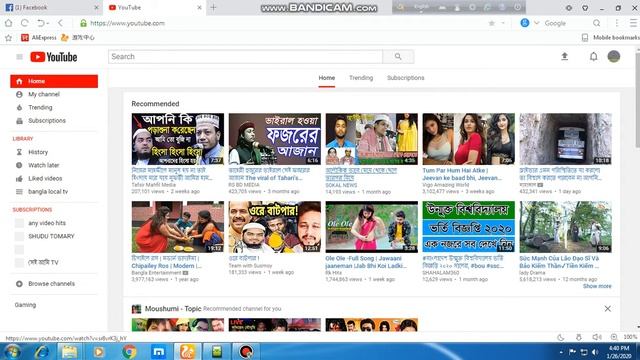Open a new browser tab
Screen dimensions: 640x360
tap(213, 7)
